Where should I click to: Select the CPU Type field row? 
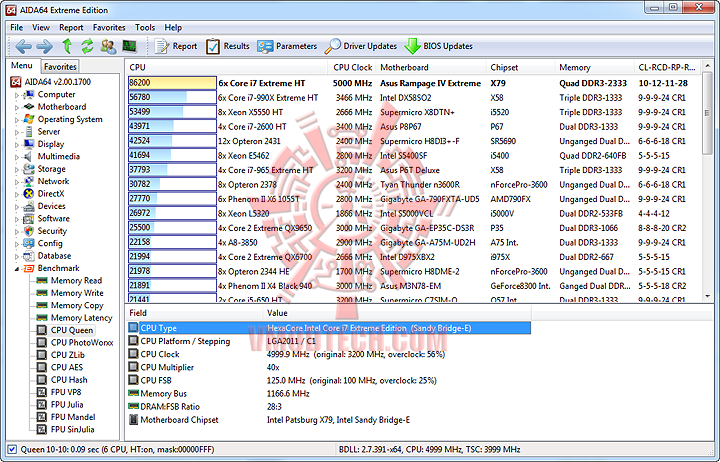[329, 328]
